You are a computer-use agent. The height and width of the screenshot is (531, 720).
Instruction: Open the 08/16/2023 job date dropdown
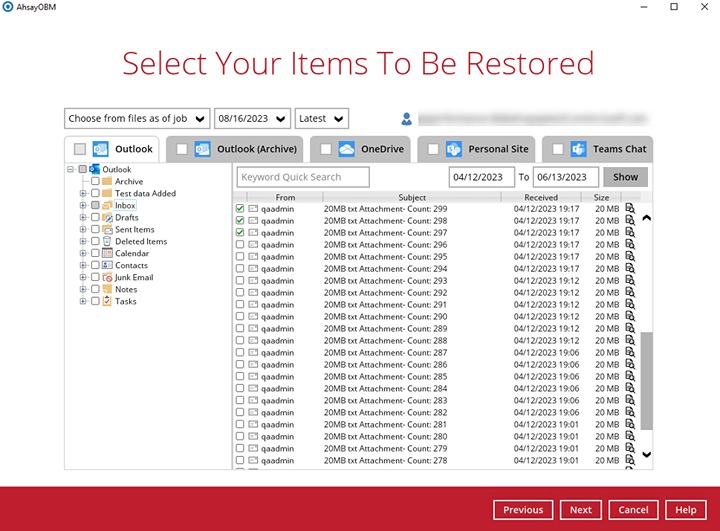252,119
